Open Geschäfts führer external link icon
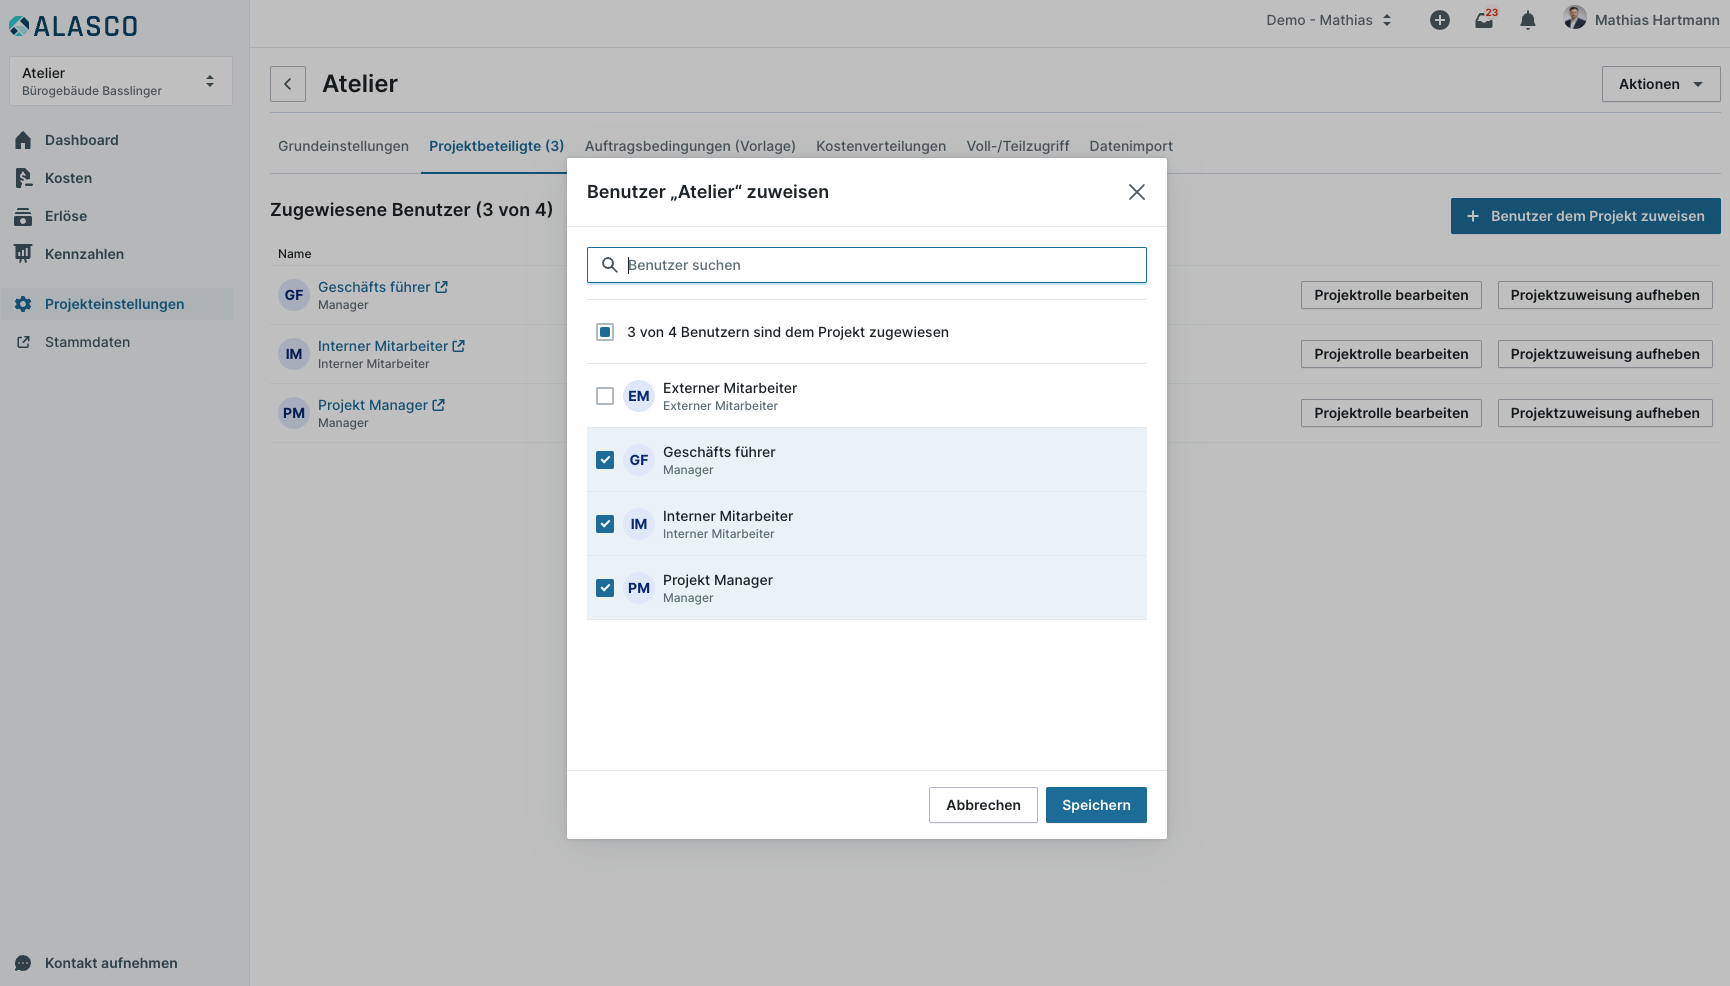 (441, 287)
